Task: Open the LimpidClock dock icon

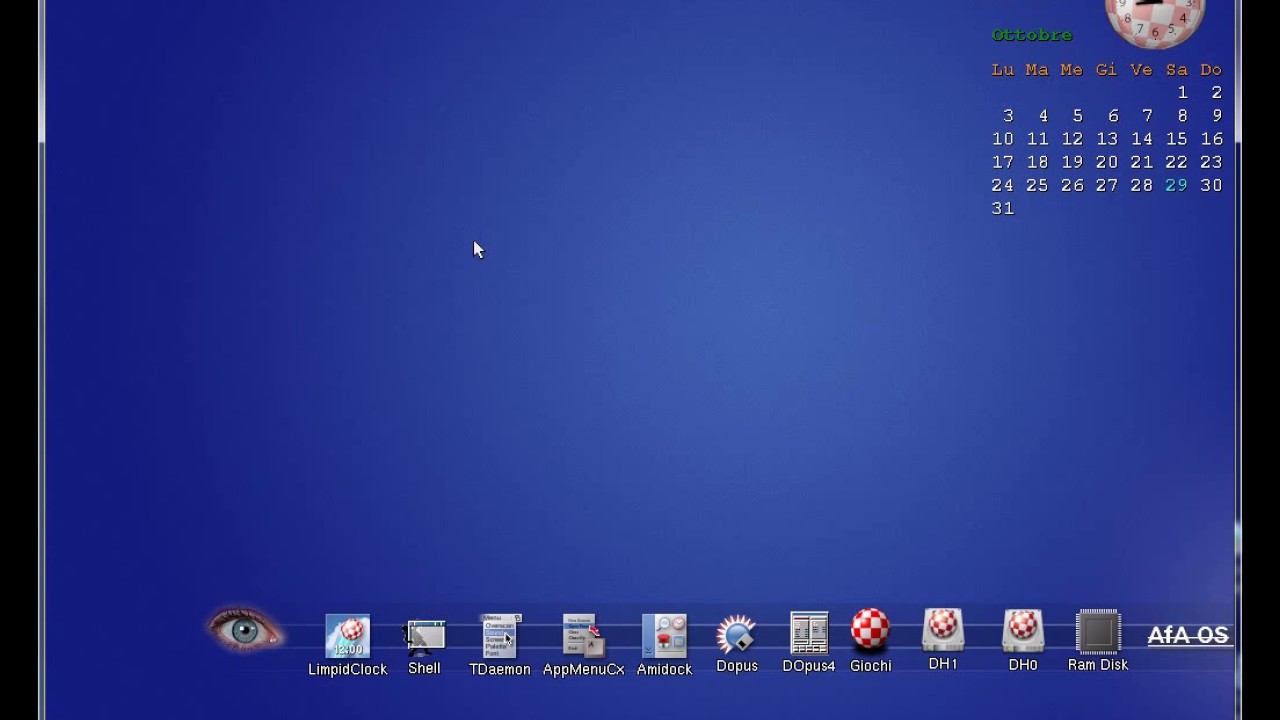Action: [x=347, y=636]
